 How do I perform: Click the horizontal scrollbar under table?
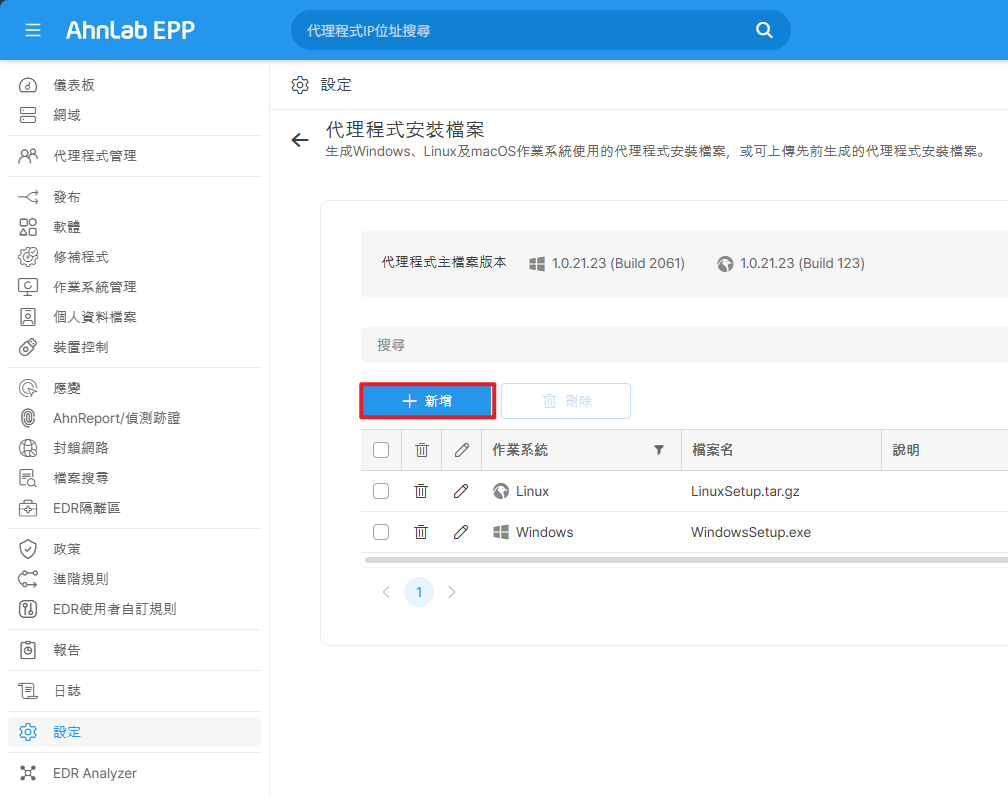[686, 561]
